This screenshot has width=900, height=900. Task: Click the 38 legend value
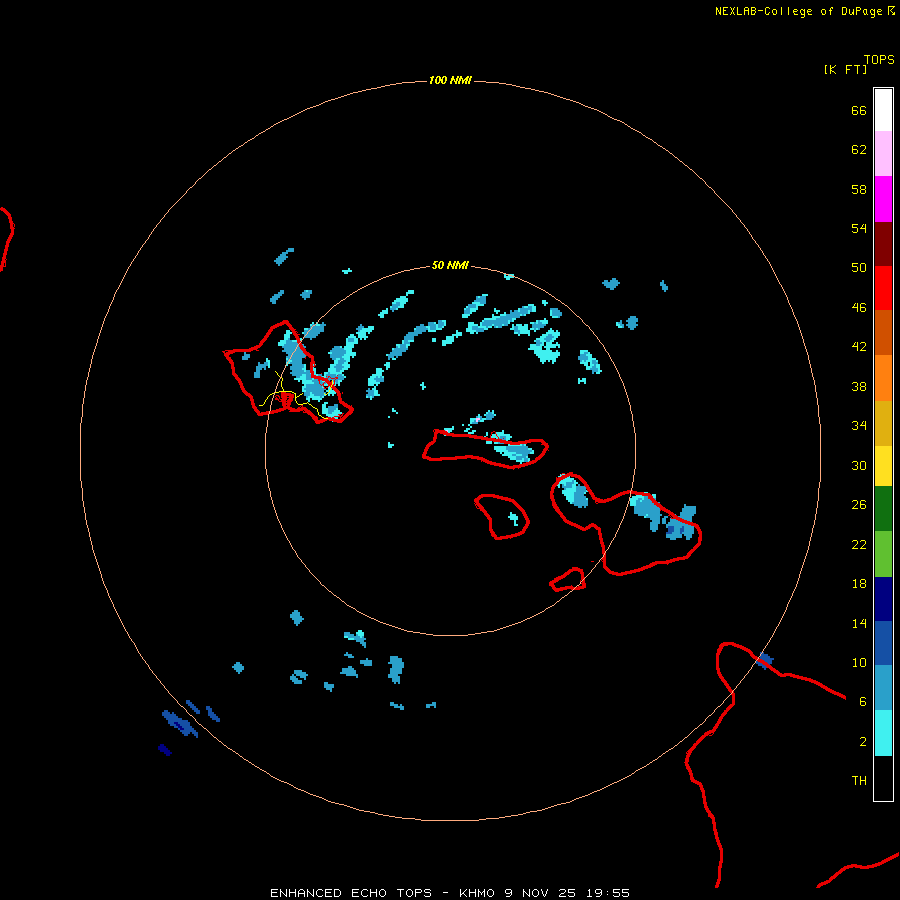pos(859,387)
